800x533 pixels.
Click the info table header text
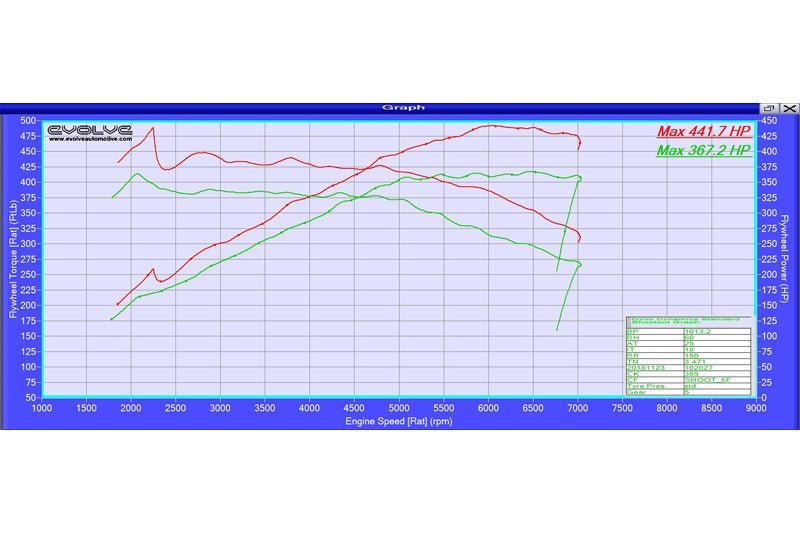point(687,320)
